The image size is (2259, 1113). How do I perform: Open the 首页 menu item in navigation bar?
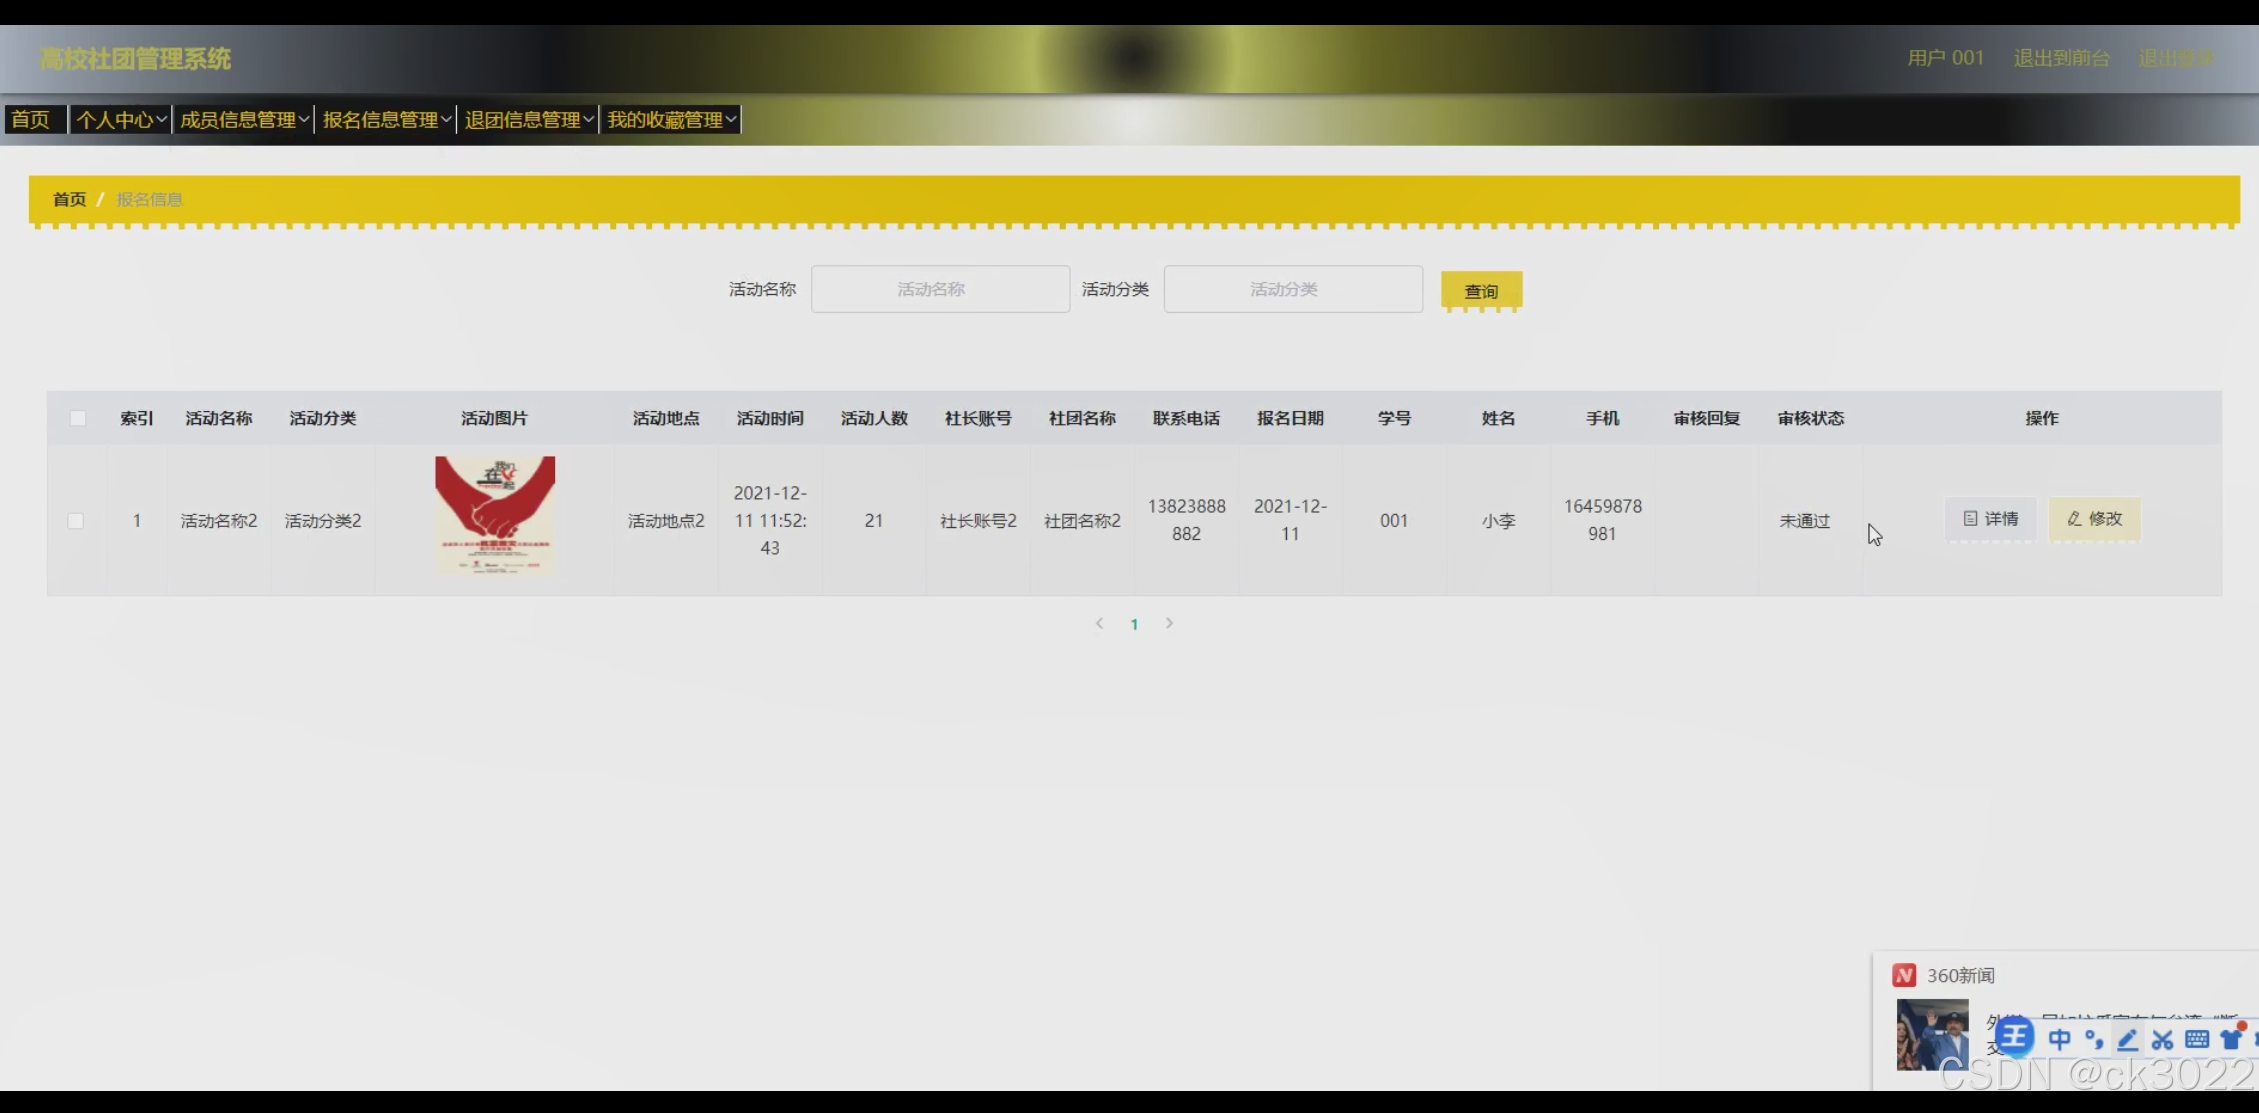point(31,120)
